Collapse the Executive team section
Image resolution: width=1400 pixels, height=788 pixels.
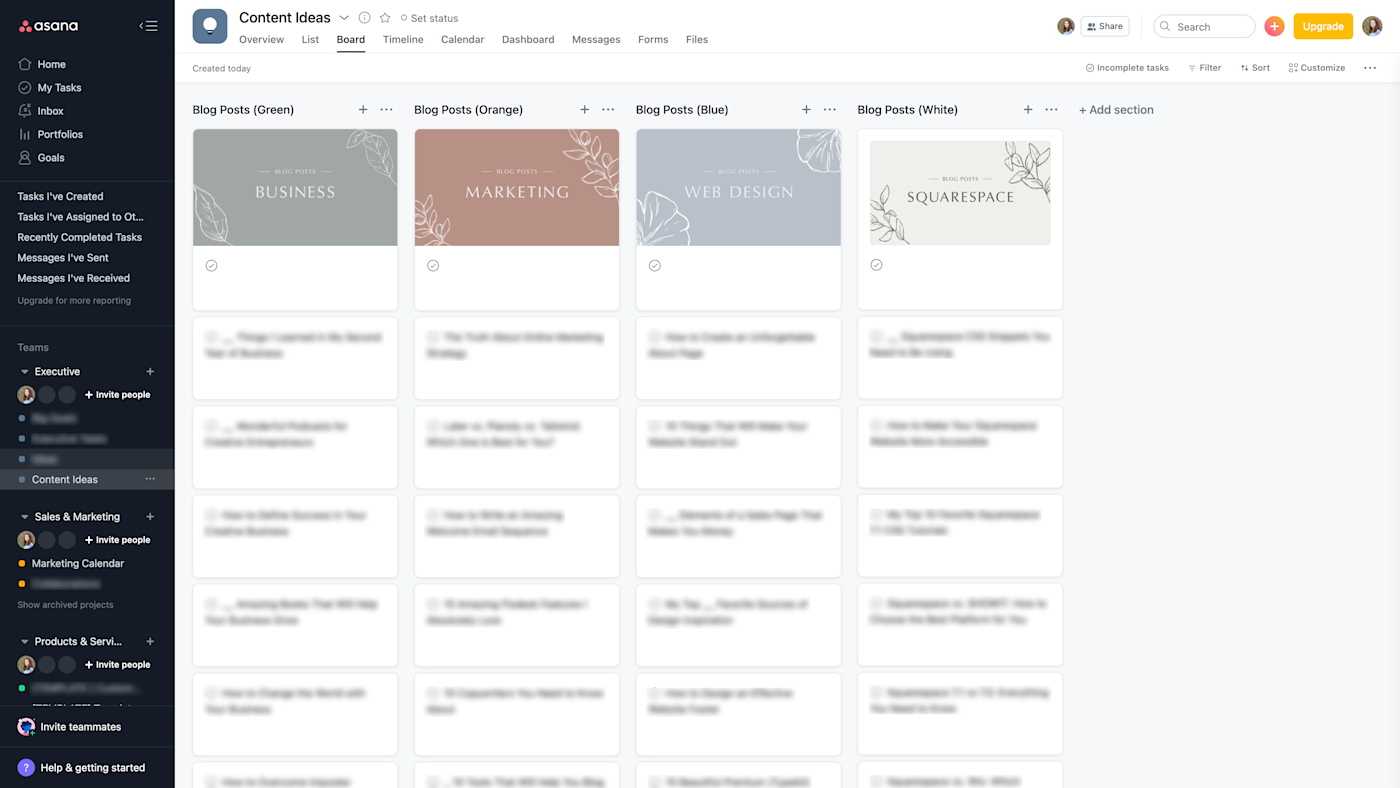[25, 372]
